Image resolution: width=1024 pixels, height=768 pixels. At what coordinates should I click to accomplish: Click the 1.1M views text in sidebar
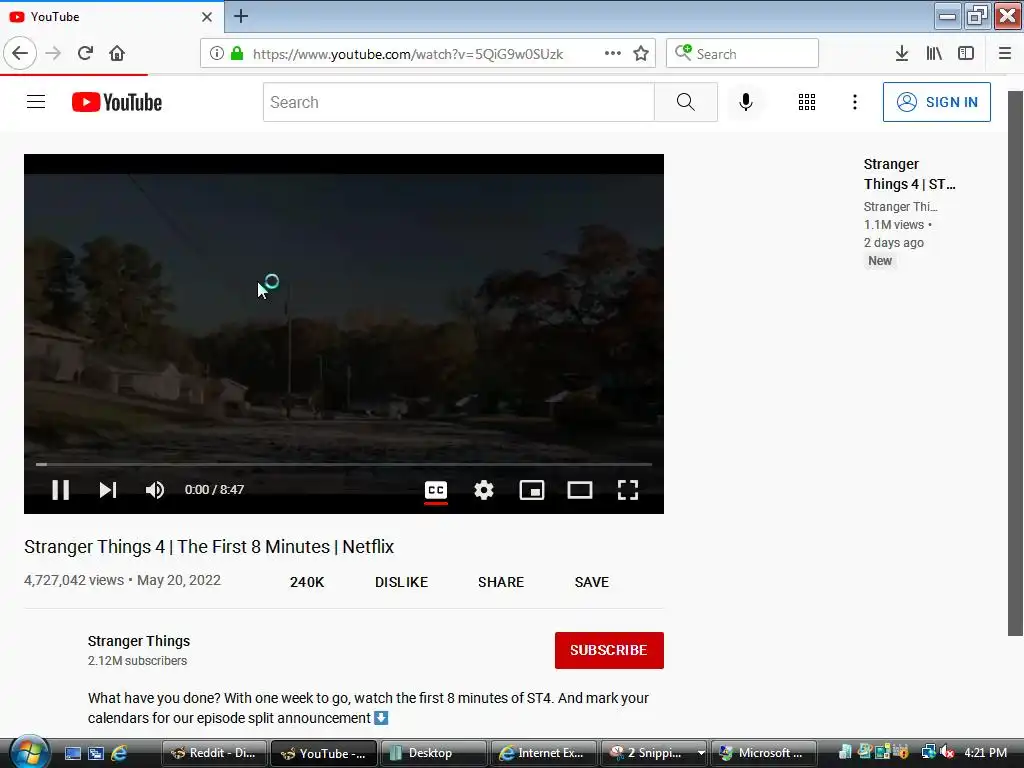click(893, 225)
